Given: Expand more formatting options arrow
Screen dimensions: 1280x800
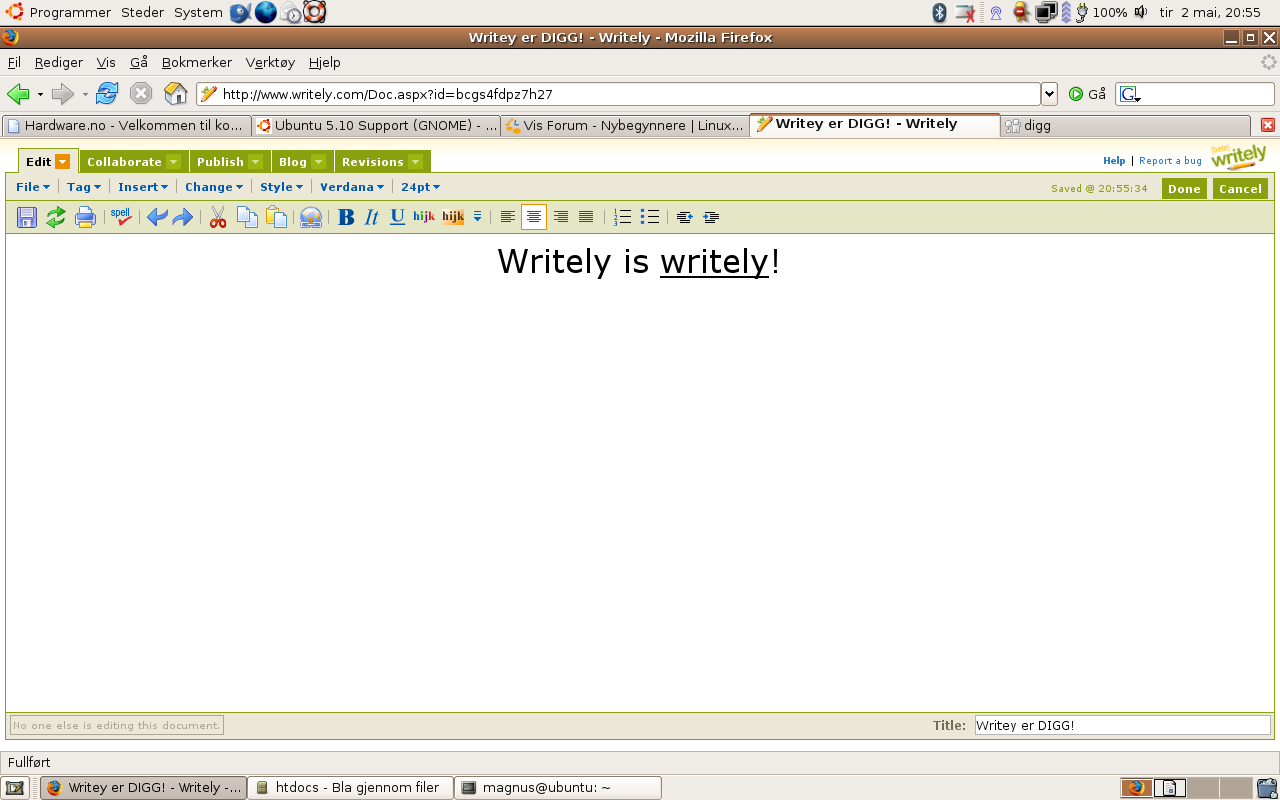Looking at the screenshot, I should pos(477,217).
